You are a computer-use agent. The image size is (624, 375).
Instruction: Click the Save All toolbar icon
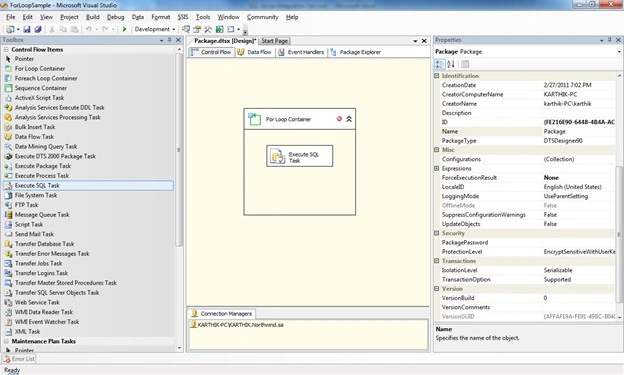38,29
